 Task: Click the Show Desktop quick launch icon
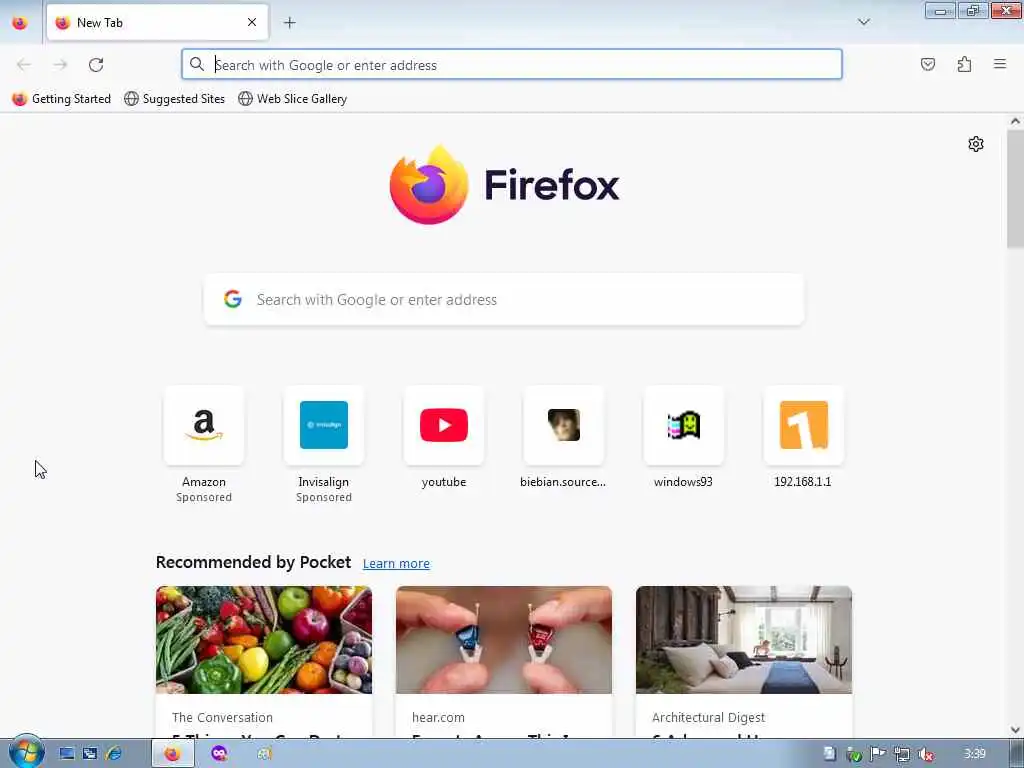67,754
